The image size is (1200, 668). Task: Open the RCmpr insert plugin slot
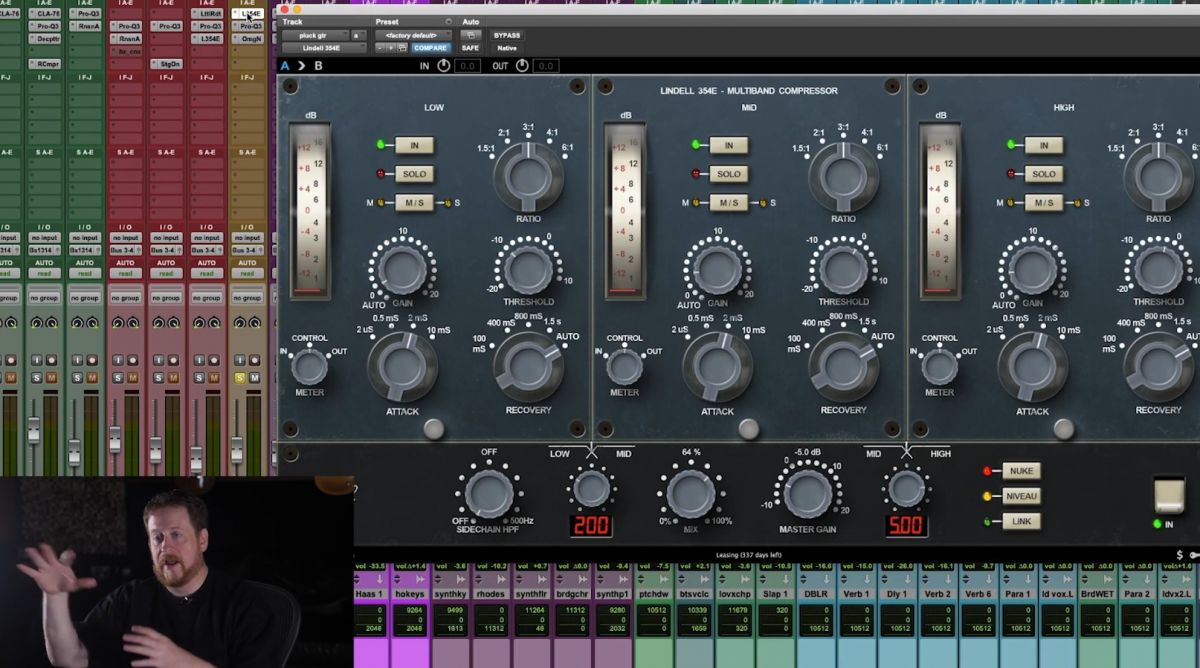(46, 62)
